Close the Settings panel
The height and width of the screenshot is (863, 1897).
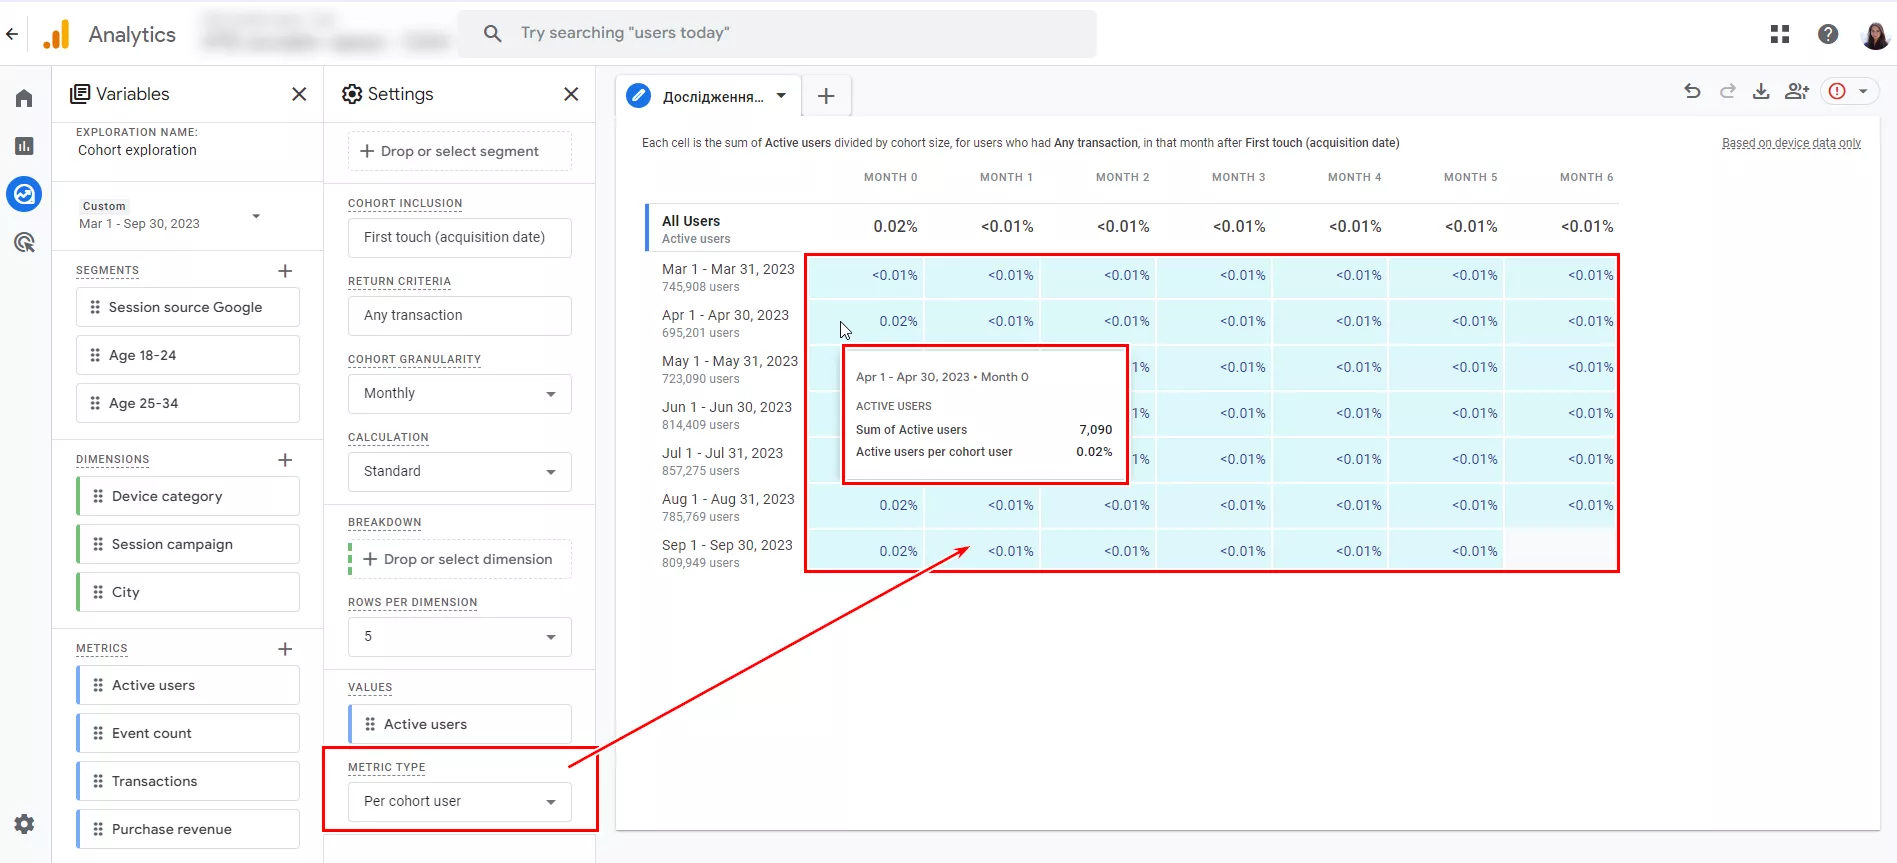tap(571, 94)
